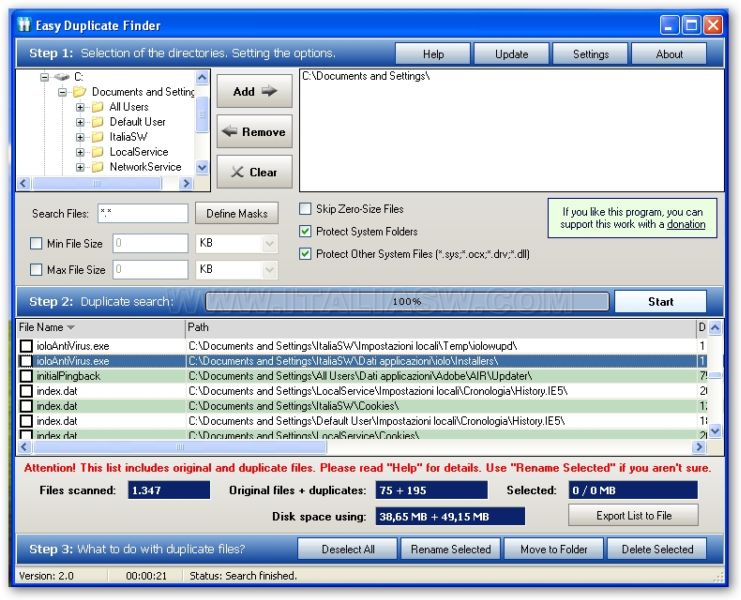Open the Help menu button
The image size is (741, 600).
(x=433, y=54)
